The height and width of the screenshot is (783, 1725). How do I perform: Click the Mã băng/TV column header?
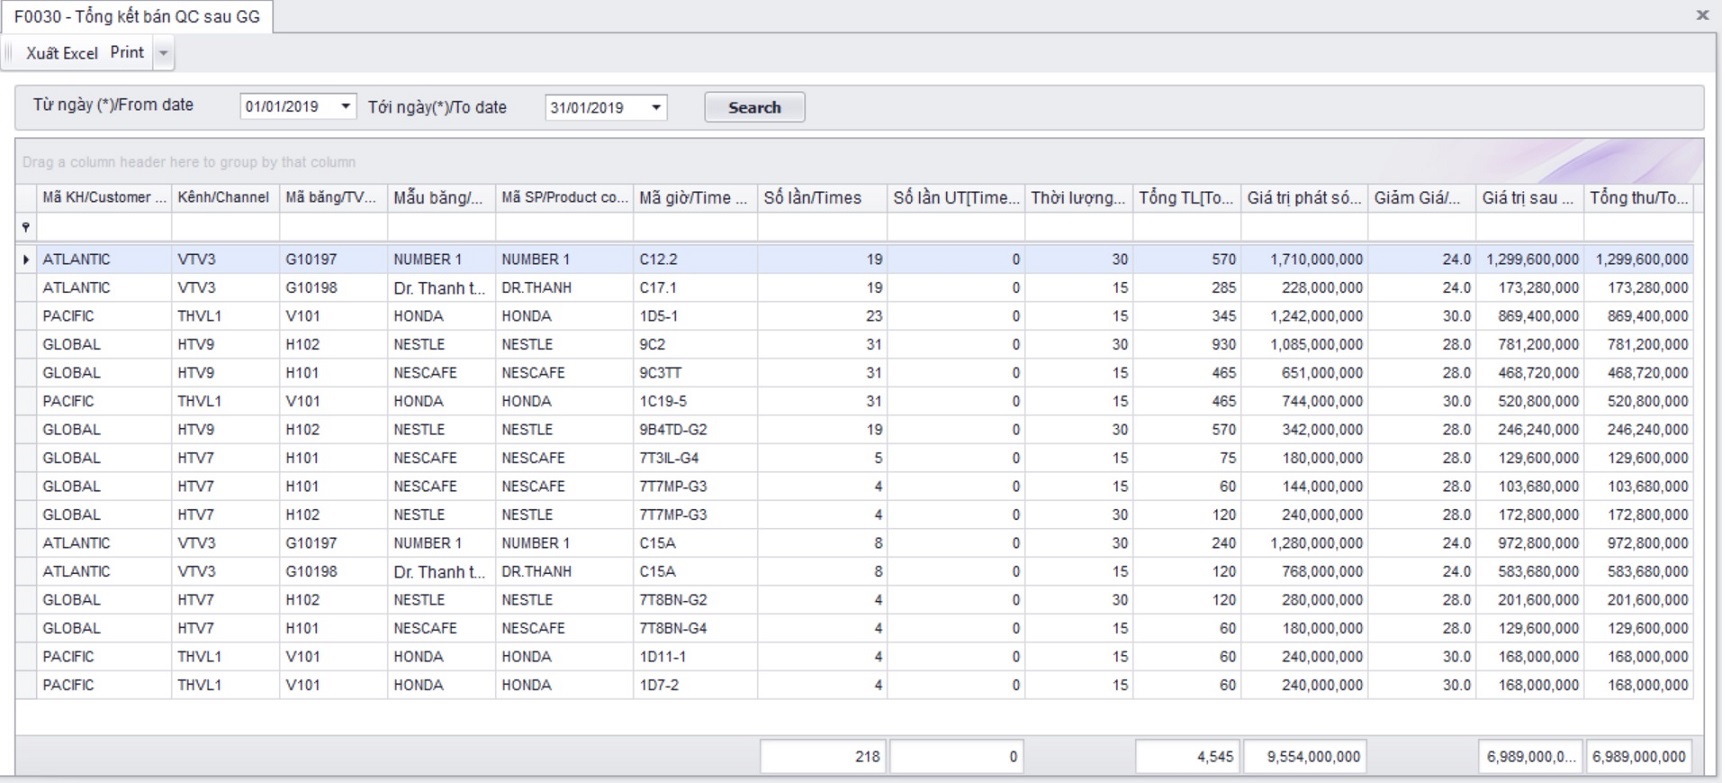pos(333,198)
